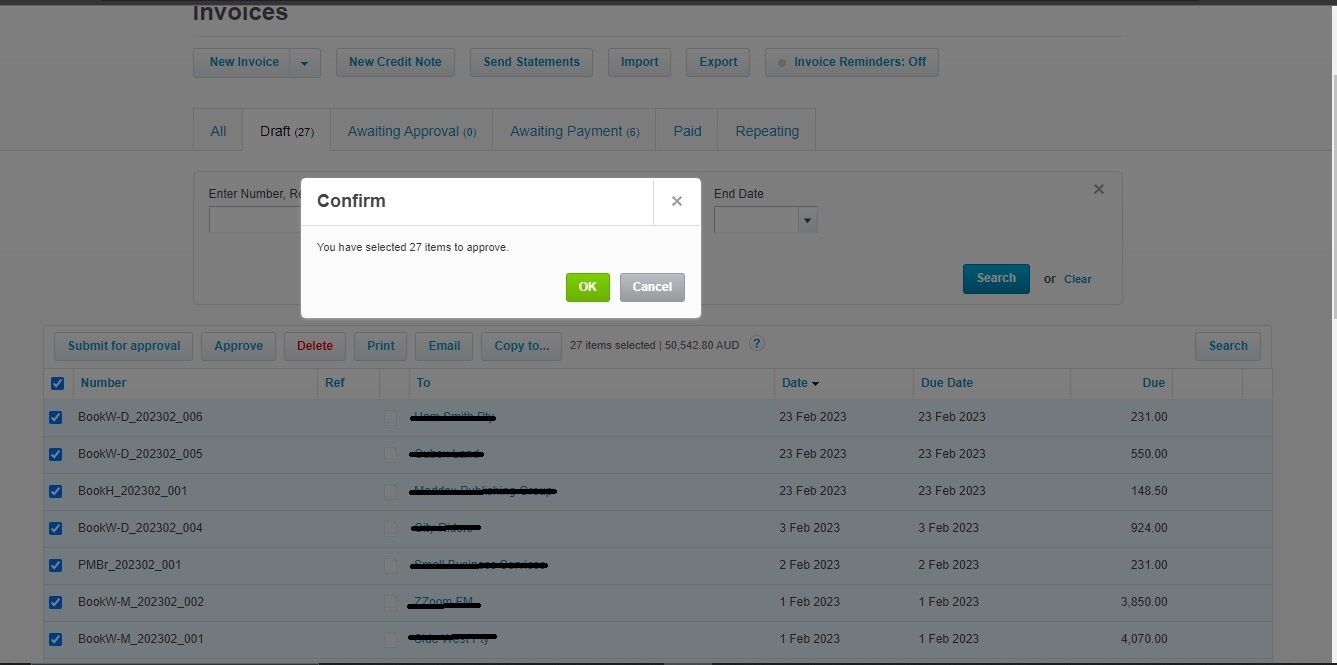Click the Send Statements button
The height and width of the screenshot is (665, 1337).
[531, 62]
